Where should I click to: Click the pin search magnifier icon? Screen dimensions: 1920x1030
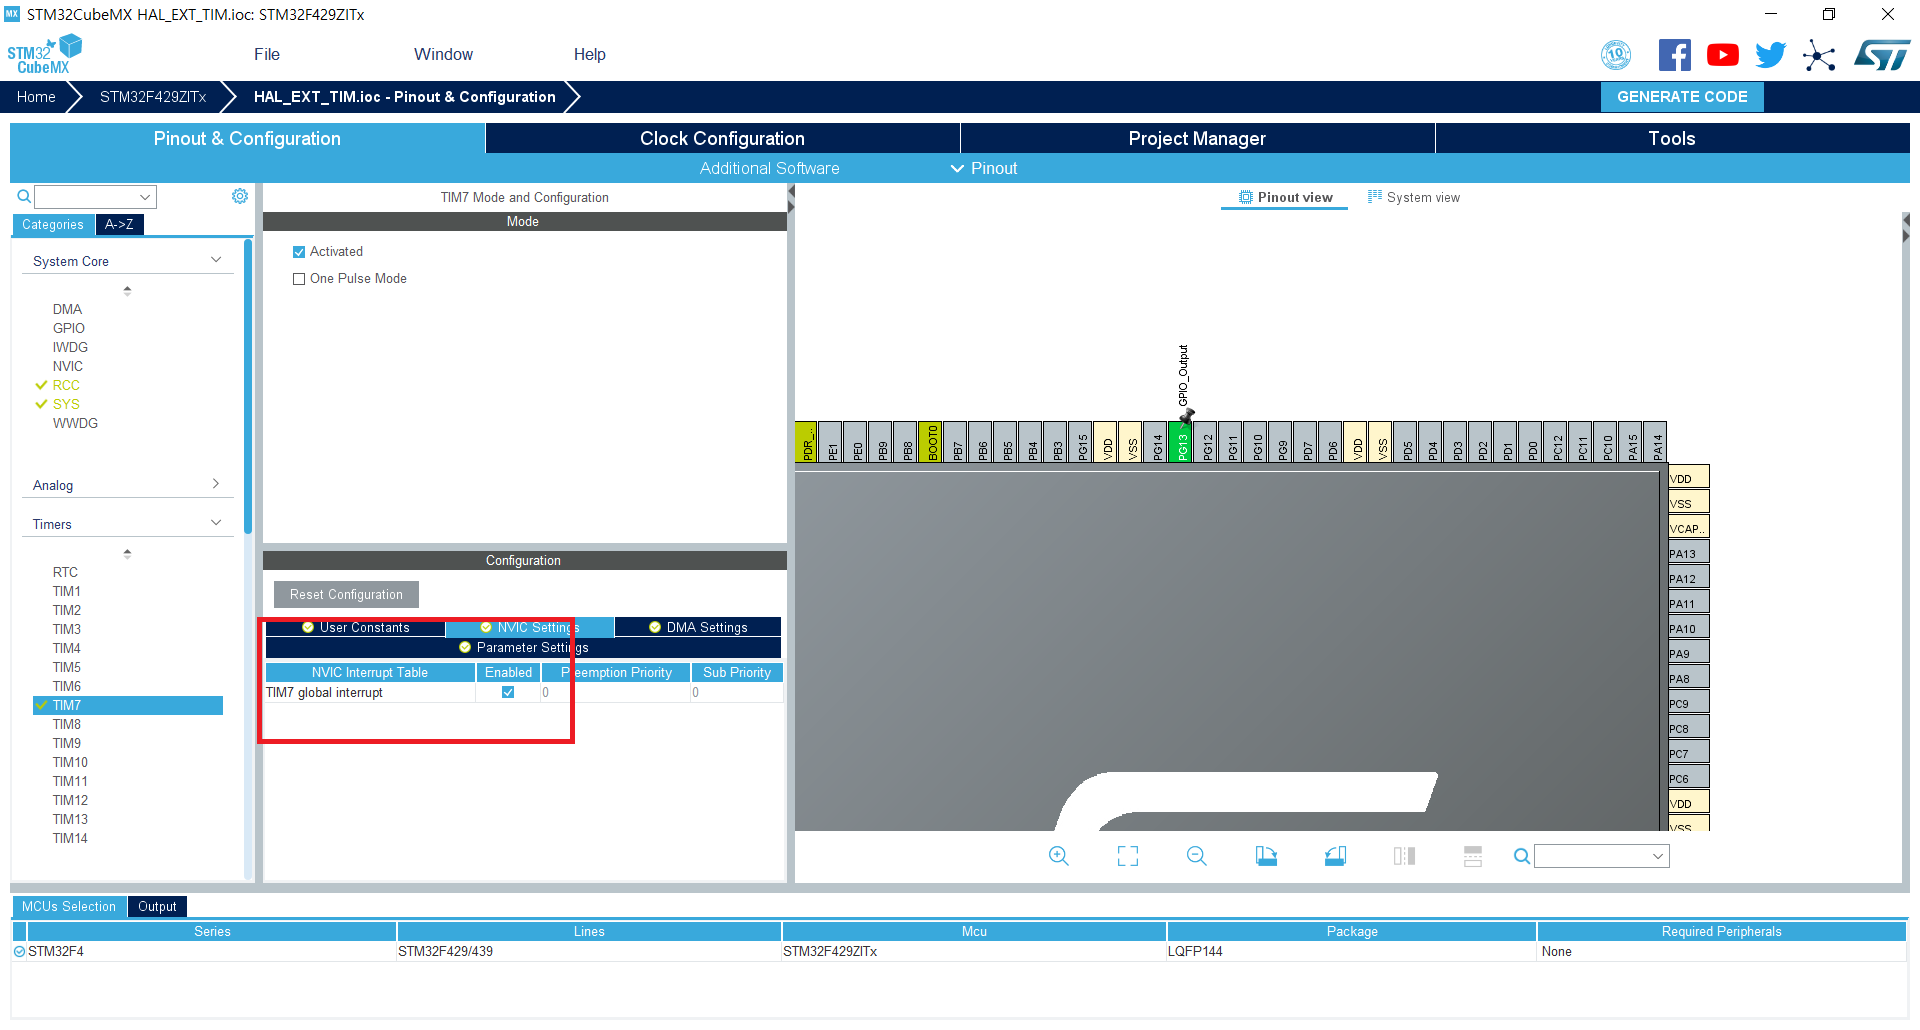click(1522, 856)
